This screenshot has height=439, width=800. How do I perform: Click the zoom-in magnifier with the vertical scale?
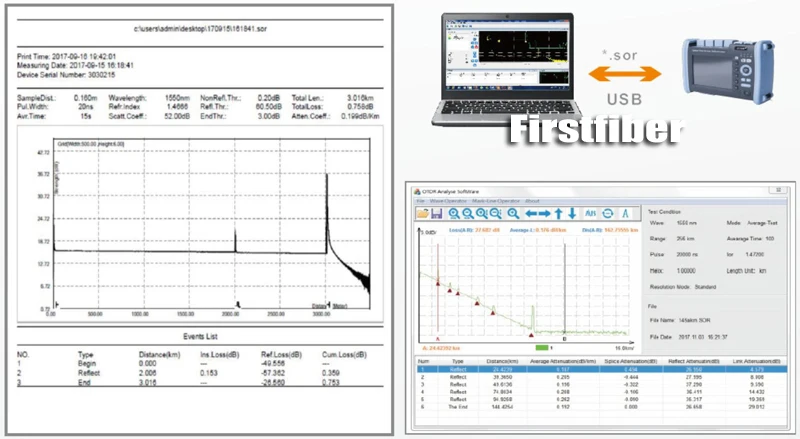pos(481,213)
